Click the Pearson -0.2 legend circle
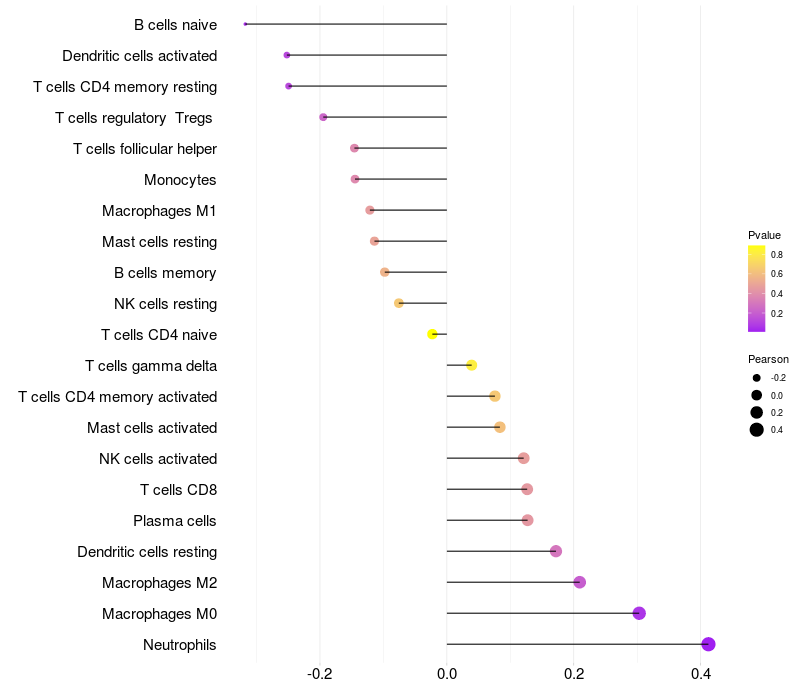Screen dimensions: 800x700 point(756,378)
